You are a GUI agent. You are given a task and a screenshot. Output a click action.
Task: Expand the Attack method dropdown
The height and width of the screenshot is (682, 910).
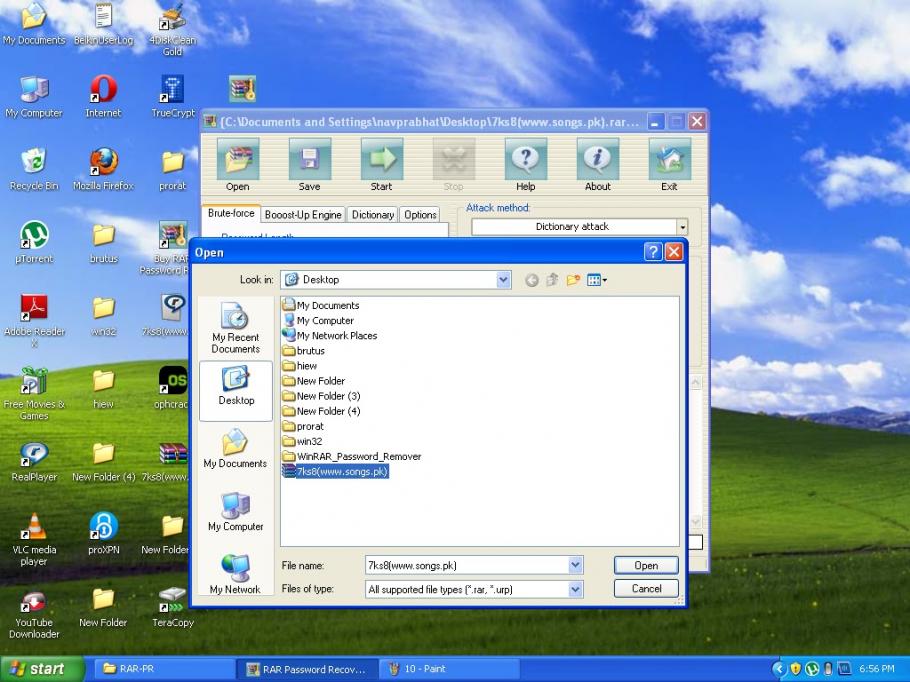pyautogui.click(x=682, y=227)
